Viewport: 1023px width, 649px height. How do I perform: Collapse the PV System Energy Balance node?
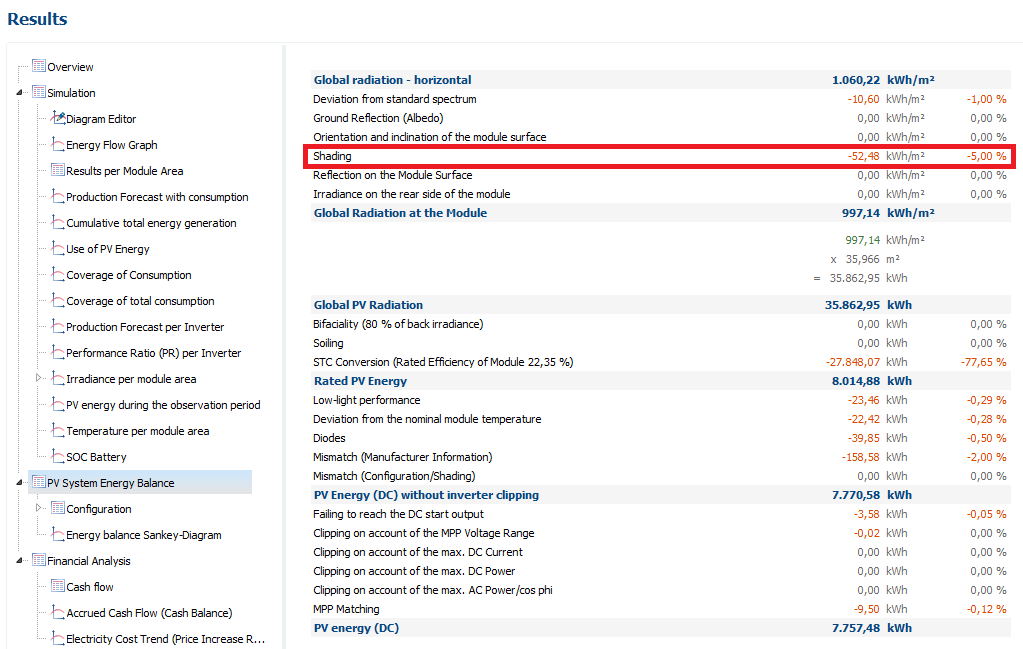(x=21, y=483)
